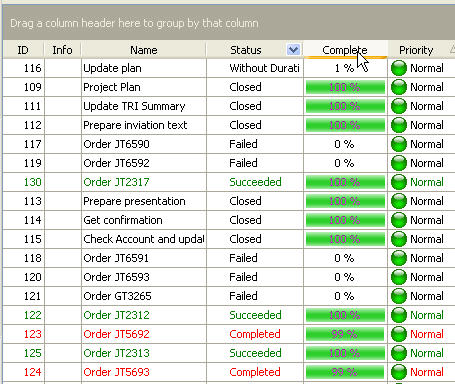This screenshot has height=384, width=455.
Task: Click the 'Failed' status of Order JT6593
Action: [255, 277]
